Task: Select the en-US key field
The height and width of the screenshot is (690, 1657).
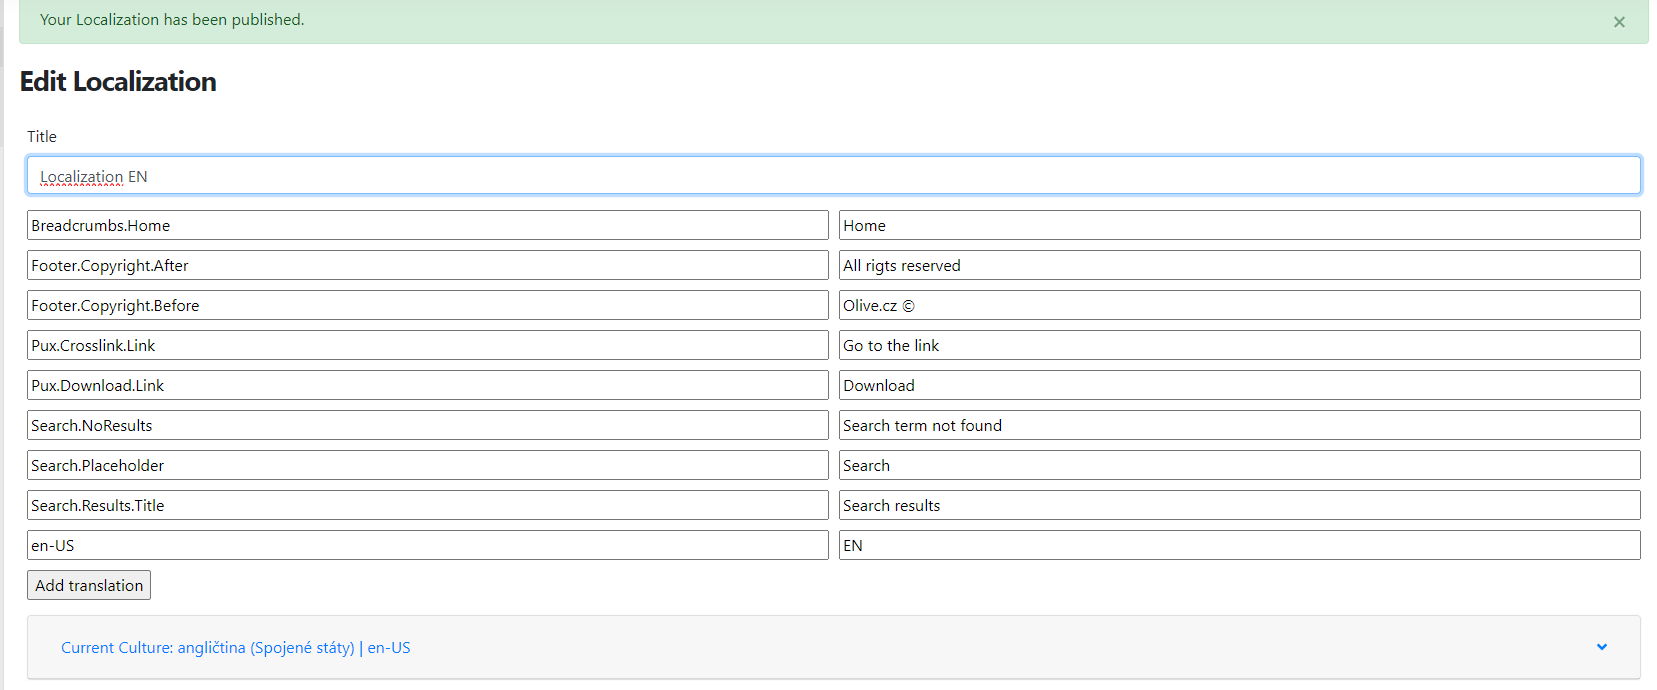Action: (427, 546)
